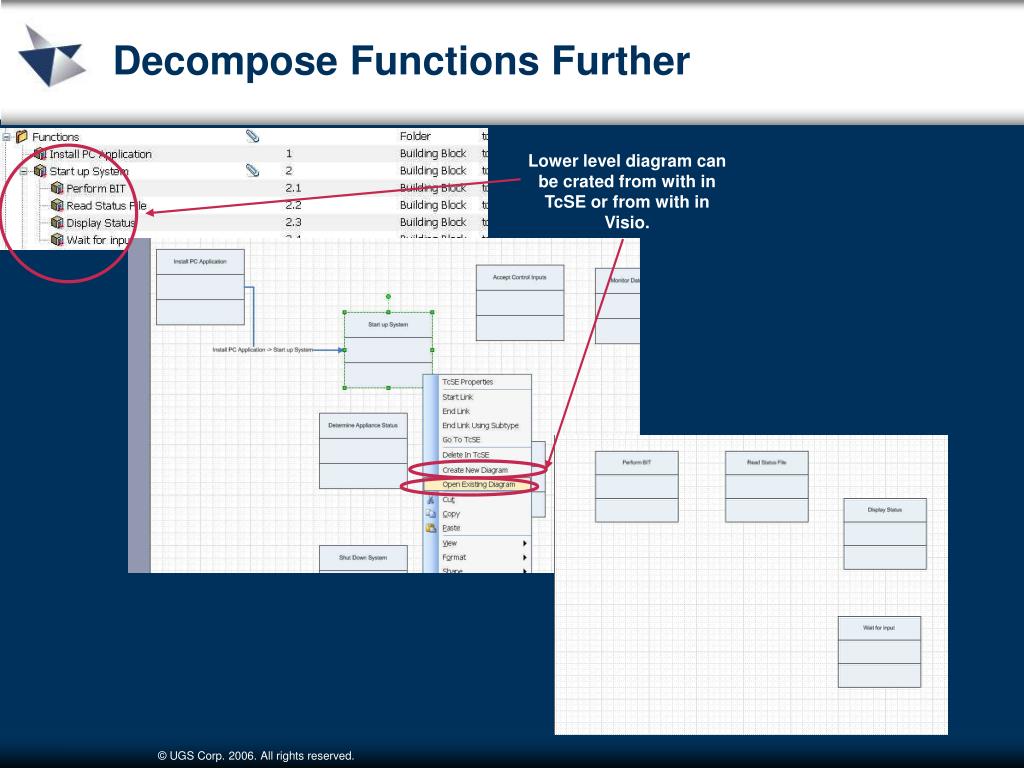Choose Open Existing Diagram menu entry
The image size is (1024, 768).
coord(479,485)
